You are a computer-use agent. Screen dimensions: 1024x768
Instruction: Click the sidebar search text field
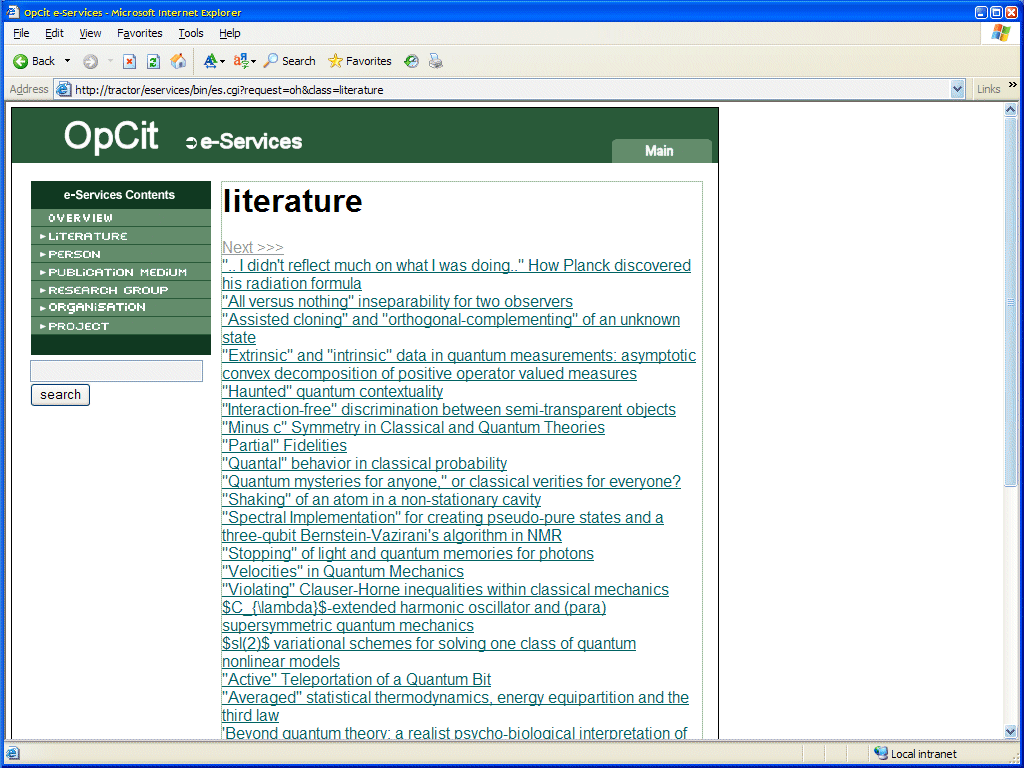116,371
